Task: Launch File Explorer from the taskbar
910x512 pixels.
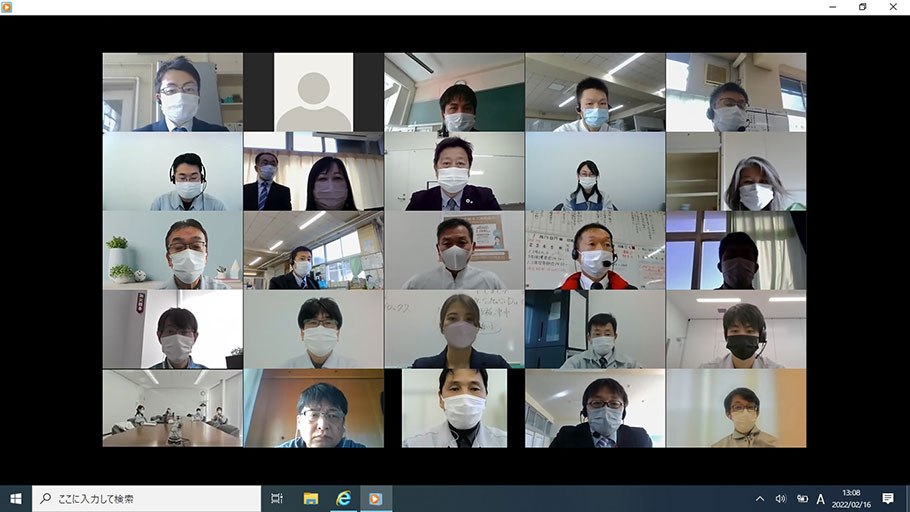Action: (310, 498)
